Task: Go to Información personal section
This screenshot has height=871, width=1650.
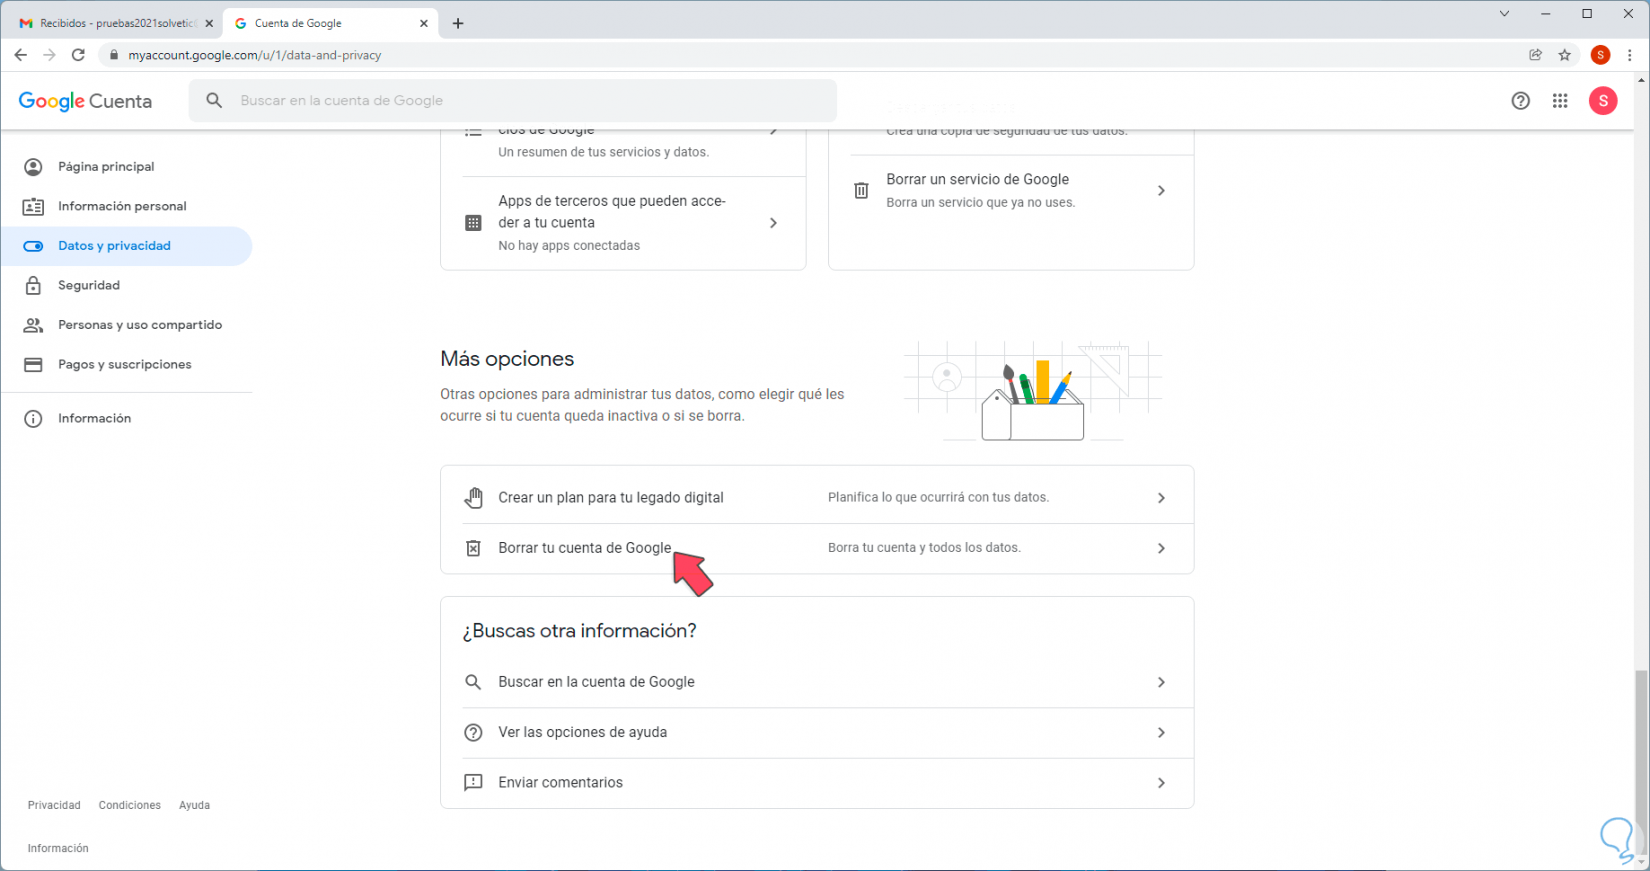Action: pyautogui.click(x=122, y=206)
